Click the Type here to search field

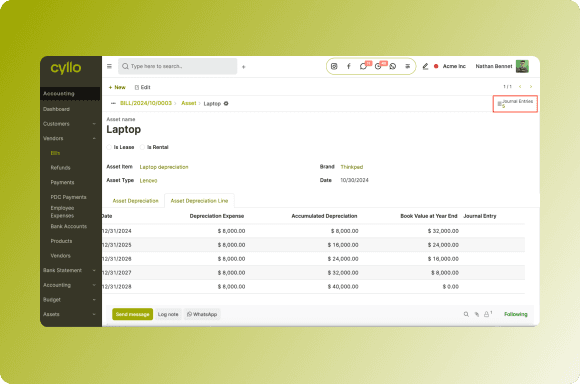click(x=178, y=66)
